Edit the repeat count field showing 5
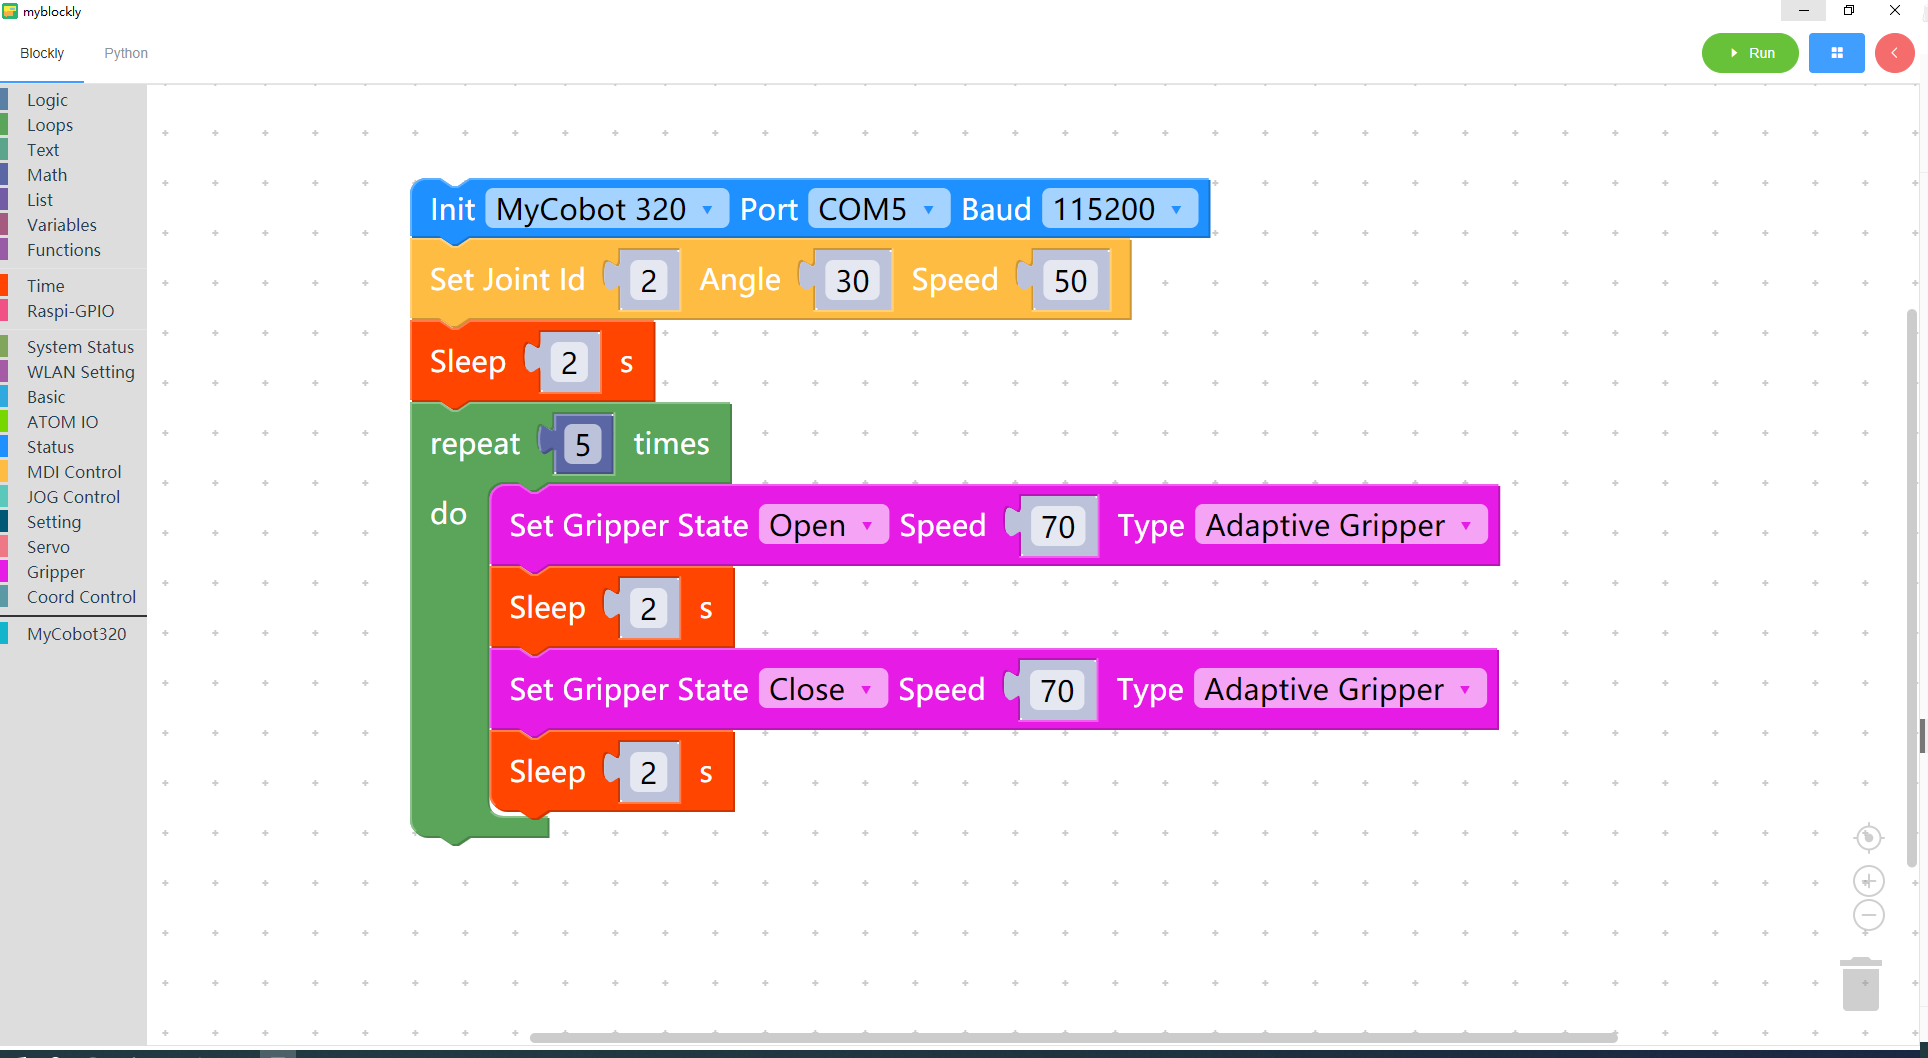The width and height of the screenshot is (1928, 1058). 583,445
